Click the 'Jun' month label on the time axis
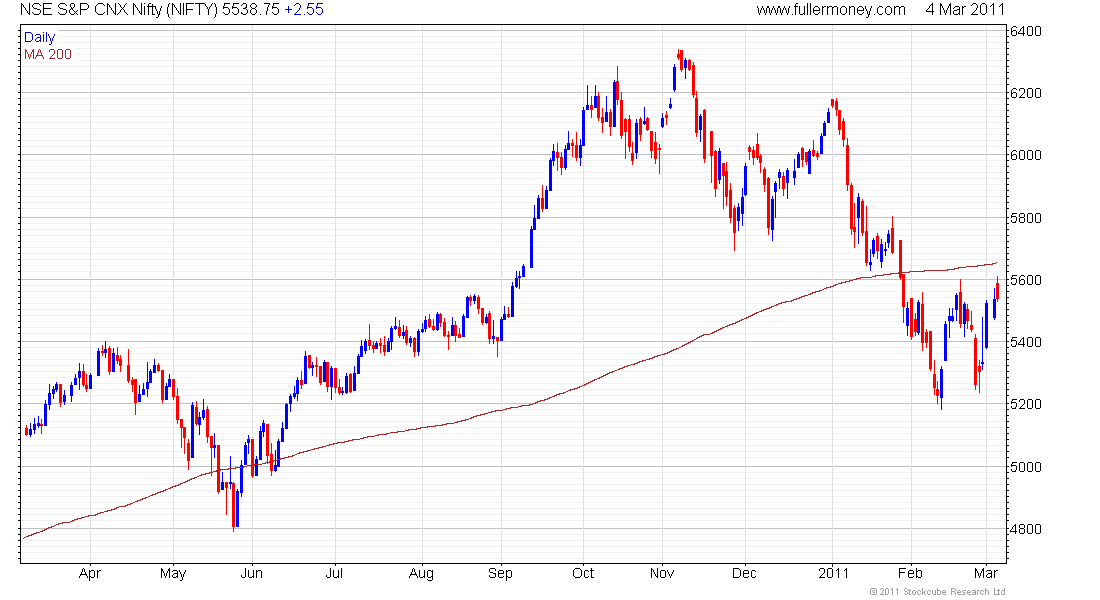This screenshot has width=1100, height=600. (252, 574)
